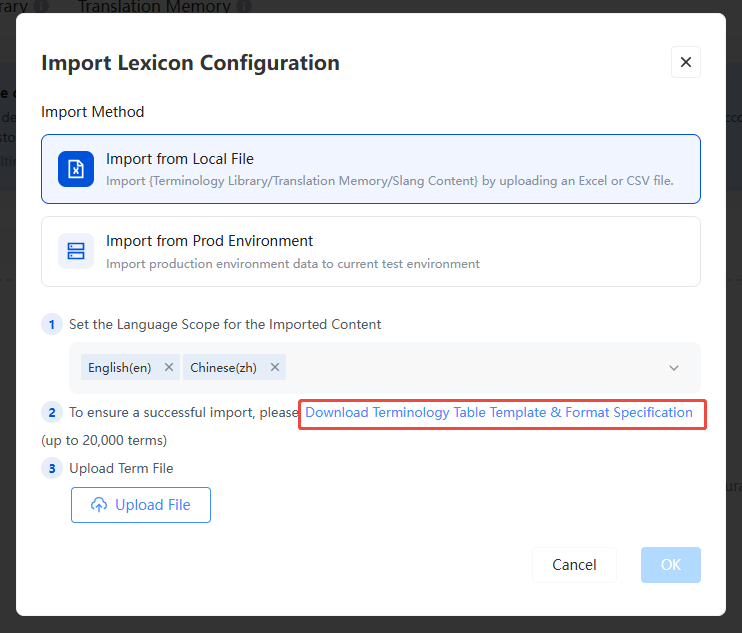The width and height of the screenshot is (742, 633).
Task: Click the server icon for Prod Environment import
Action: tap(76, 251)
